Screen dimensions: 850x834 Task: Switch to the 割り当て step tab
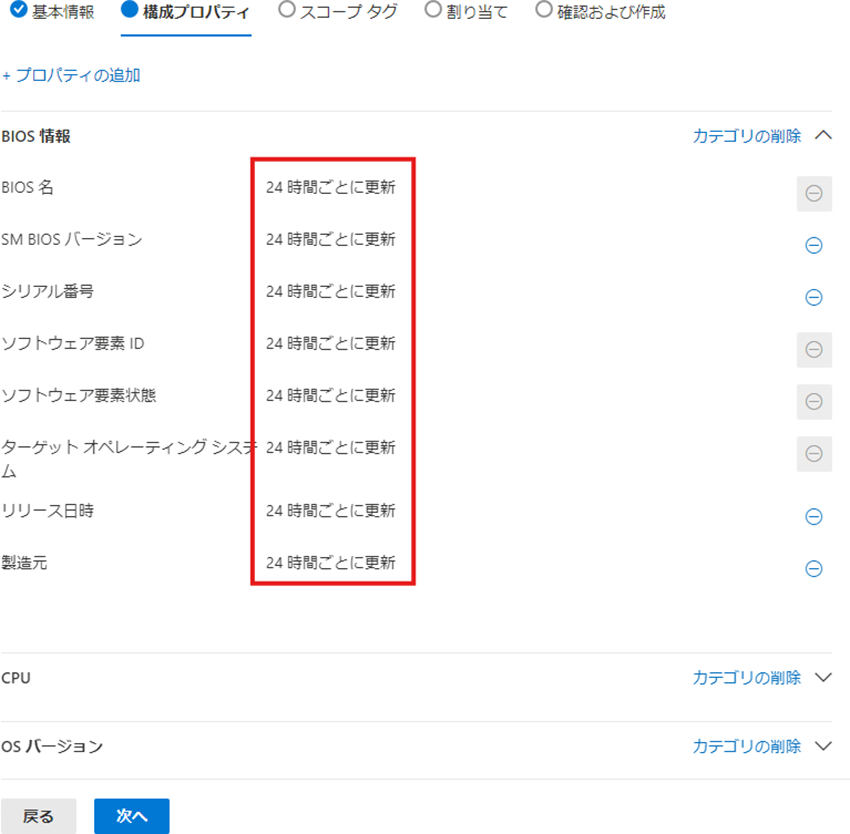(x=467, y=11)
